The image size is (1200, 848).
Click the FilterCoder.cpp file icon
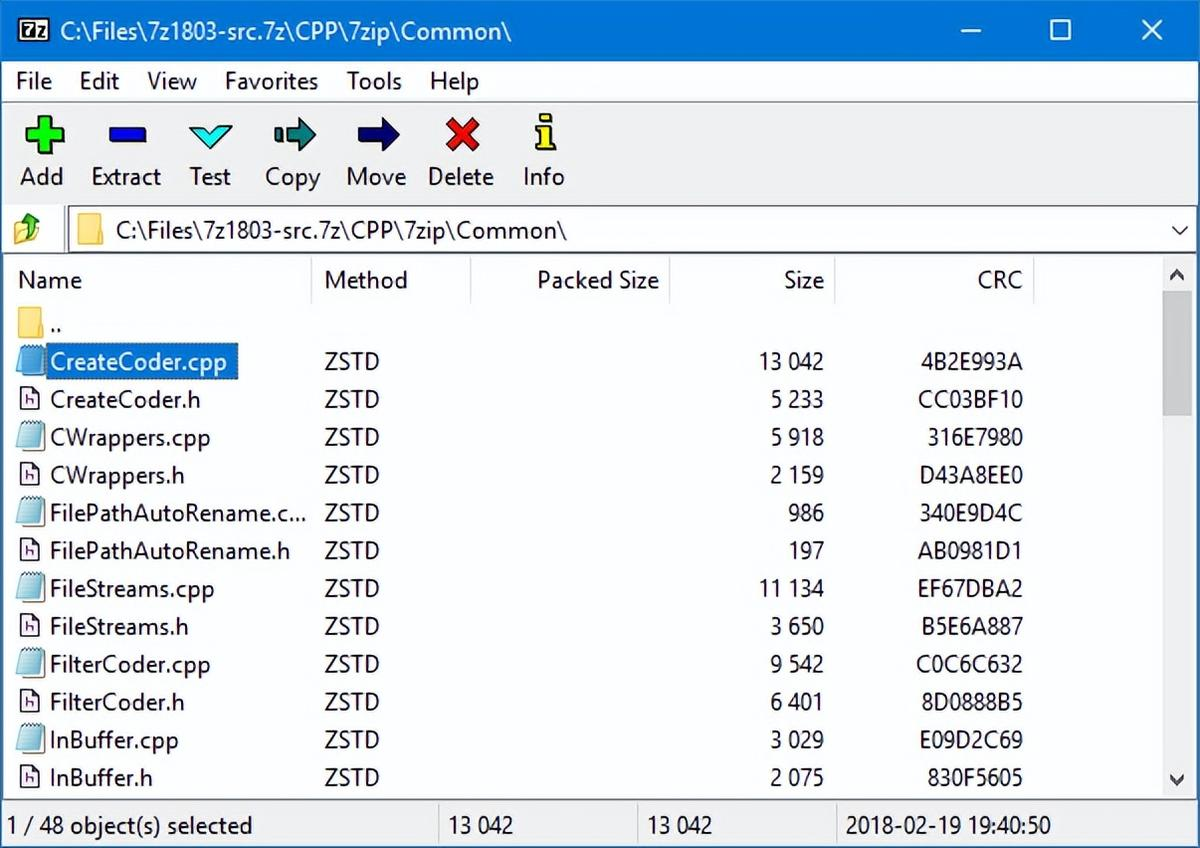[x=31, y=664]
